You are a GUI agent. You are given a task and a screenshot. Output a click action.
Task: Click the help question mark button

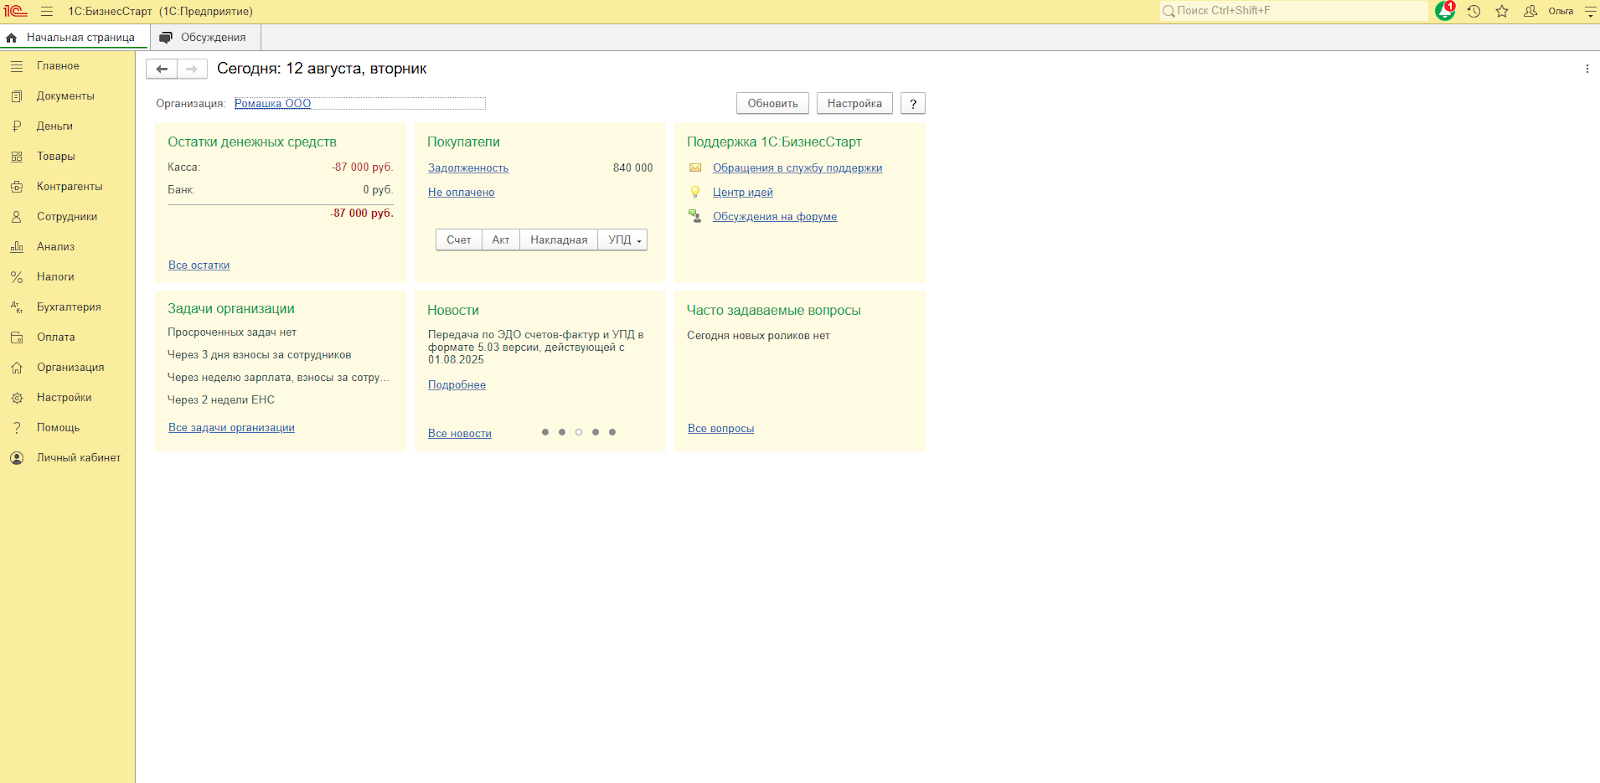(x=912, y=104)
